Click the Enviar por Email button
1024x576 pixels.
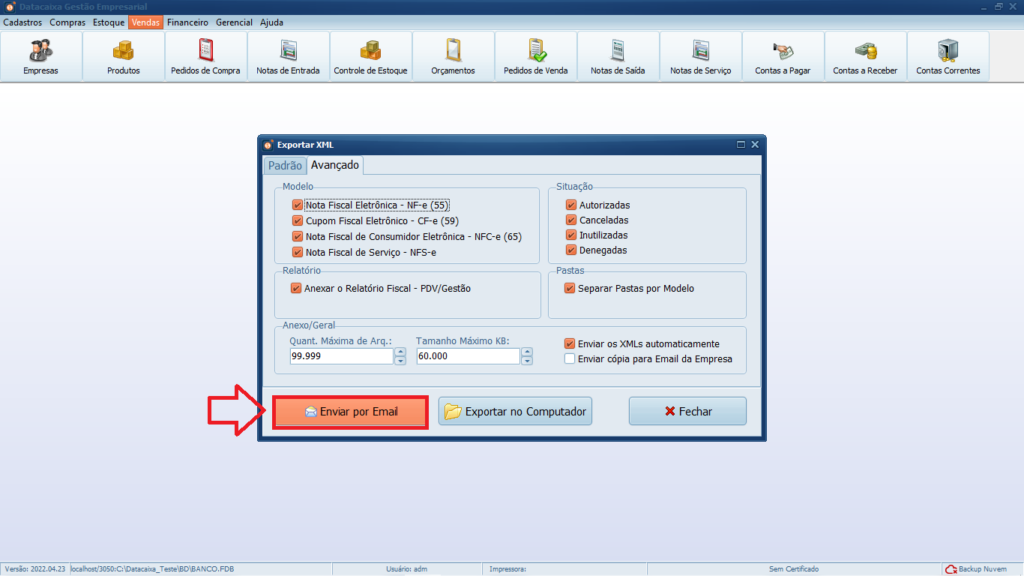tap(351, 412)
